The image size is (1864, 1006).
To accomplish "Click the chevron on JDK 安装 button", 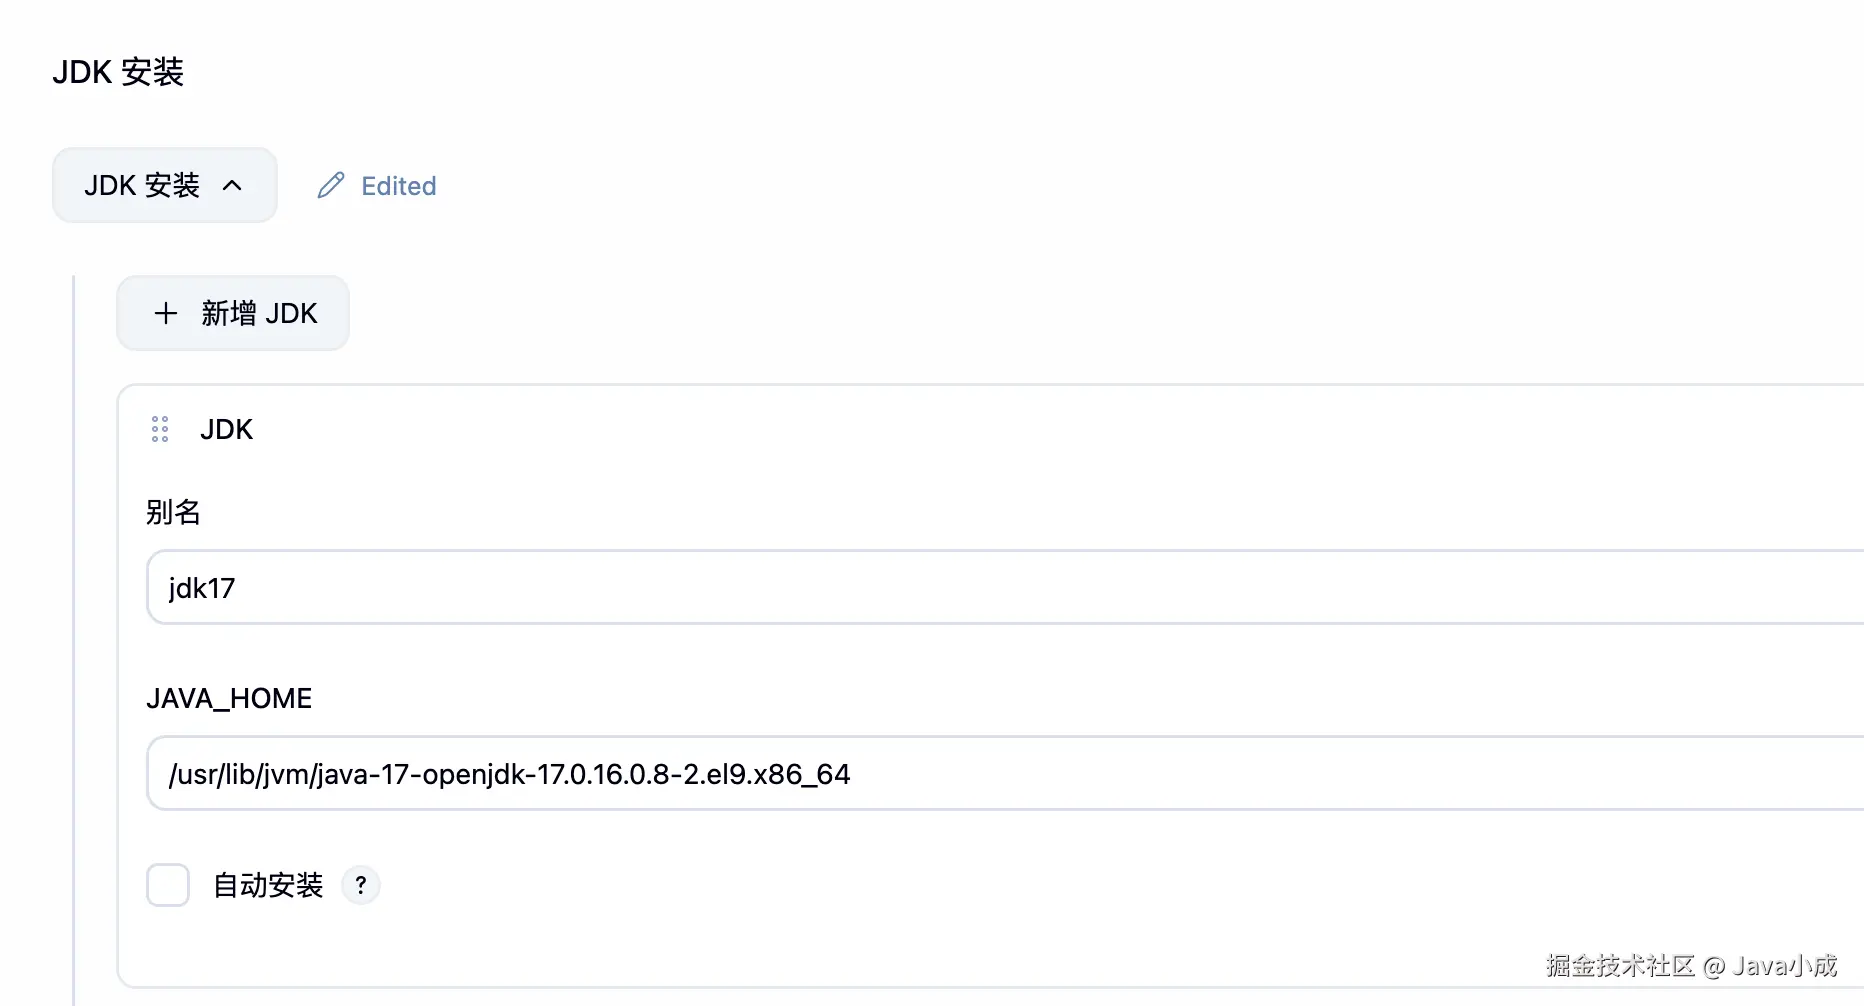I will [x=233, y=185].
